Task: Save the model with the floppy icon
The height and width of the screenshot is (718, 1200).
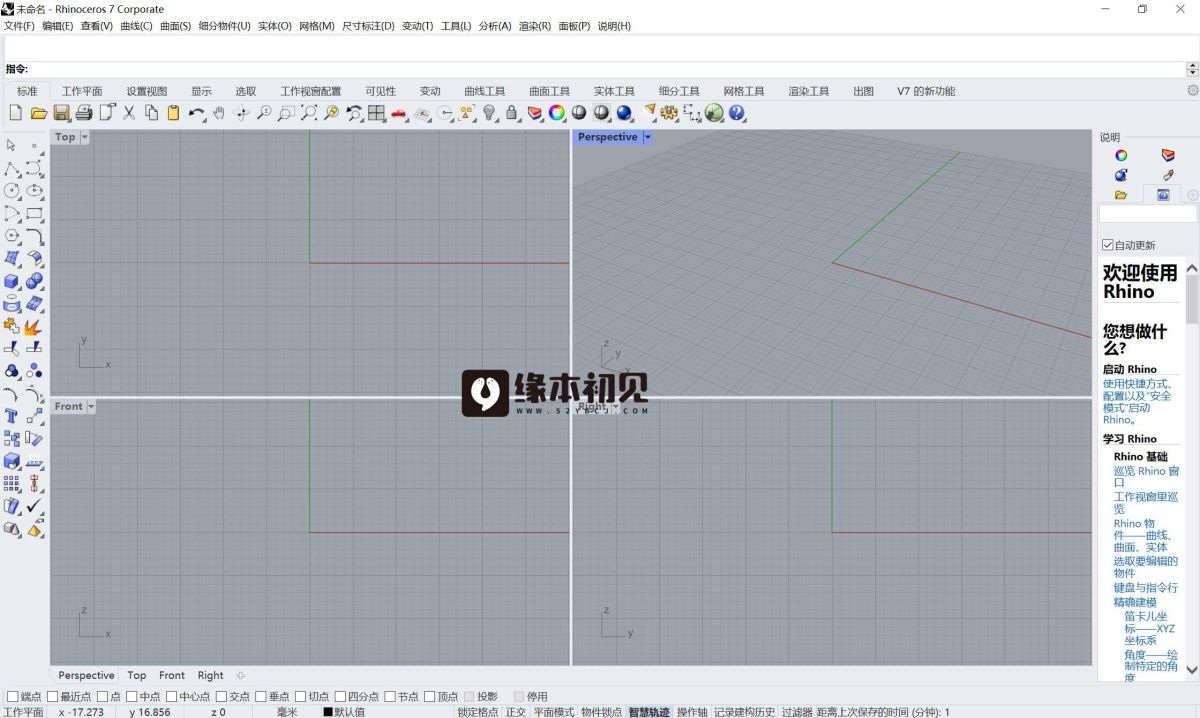Action: [x=62, y=113]
